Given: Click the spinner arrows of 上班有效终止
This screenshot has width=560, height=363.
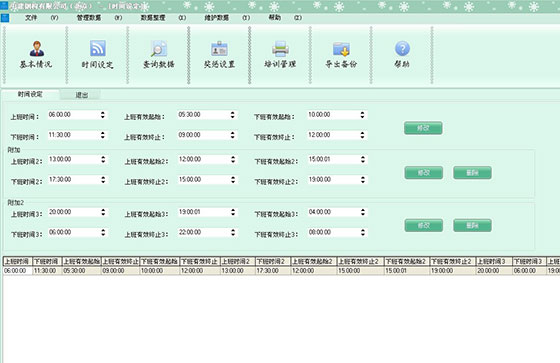Looking at the screenshot, I should click(232, 135).
